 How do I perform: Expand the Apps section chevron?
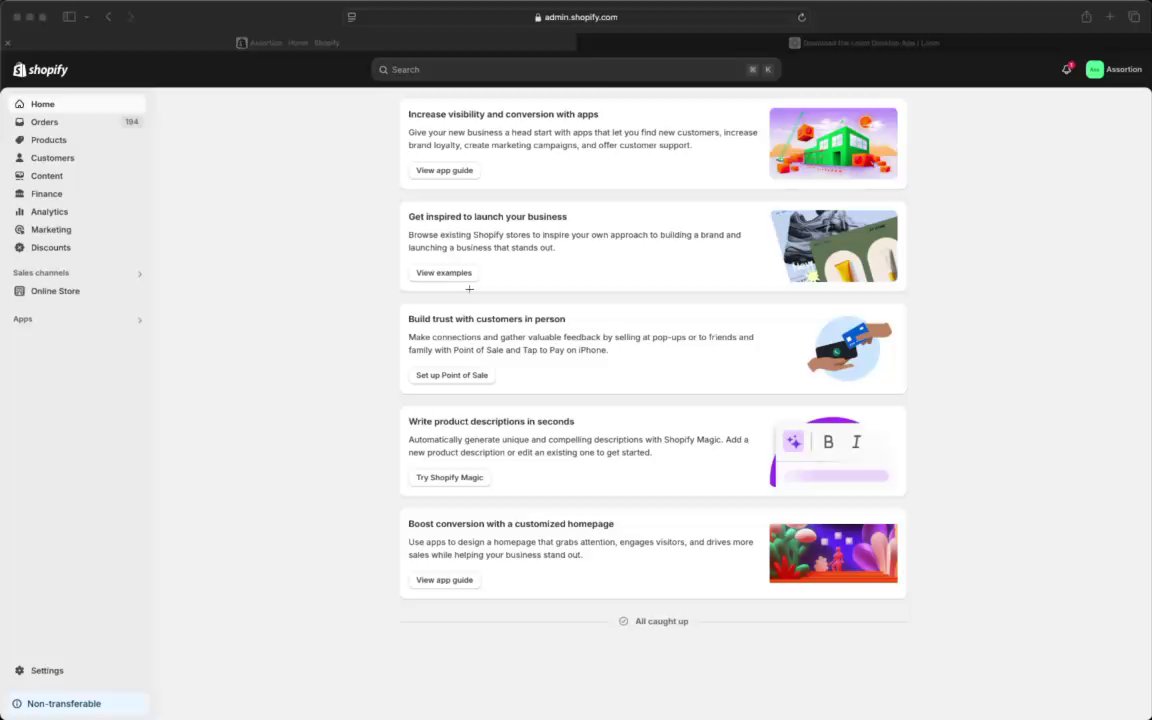coord(140,320)
